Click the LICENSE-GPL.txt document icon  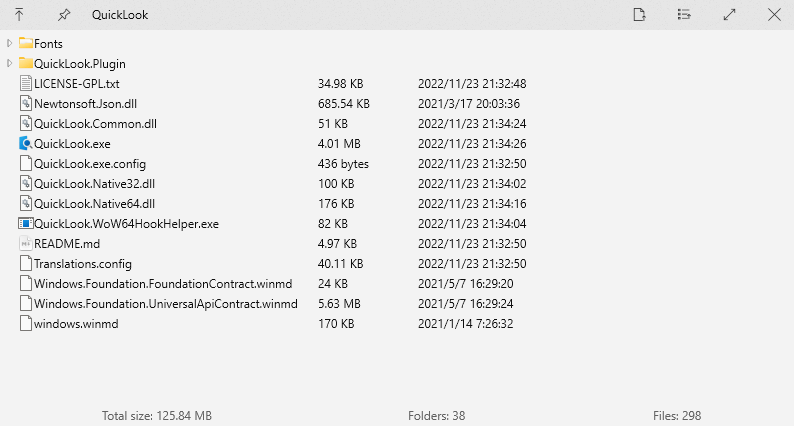point(26,84)
